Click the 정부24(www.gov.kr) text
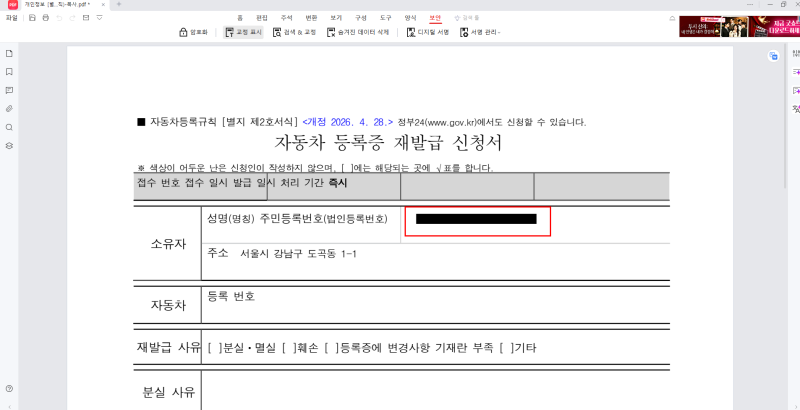Screen dimensions: 800x410 [437, 122]
